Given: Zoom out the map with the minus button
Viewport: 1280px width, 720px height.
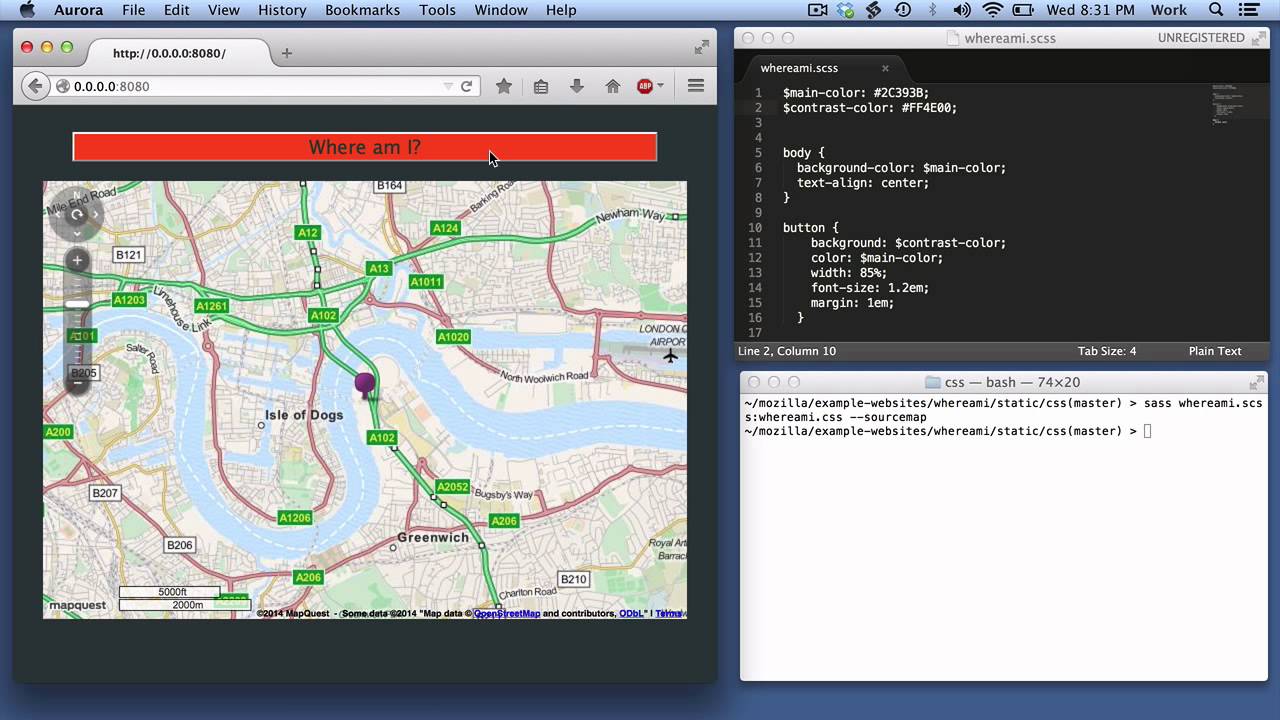Looking at the screenshot, I should pyautogui.click(x=77, y=383).
